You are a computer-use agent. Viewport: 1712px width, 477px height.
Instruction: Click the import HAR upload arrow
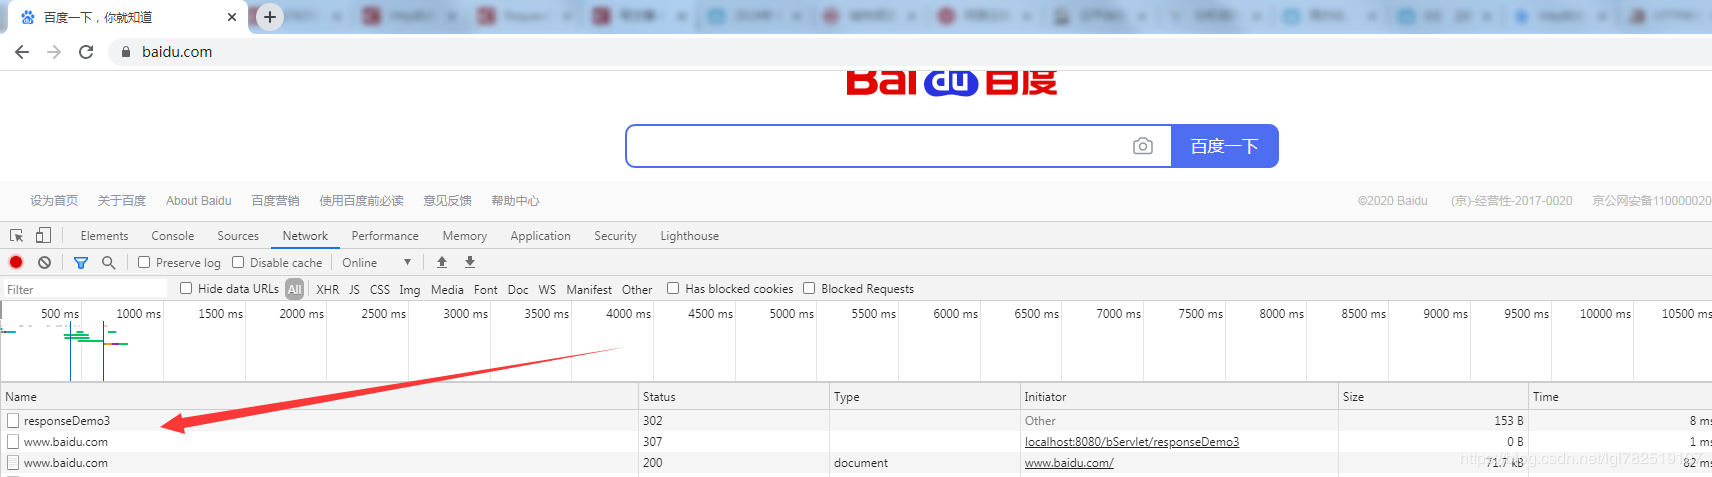click(x=442, y=262)
